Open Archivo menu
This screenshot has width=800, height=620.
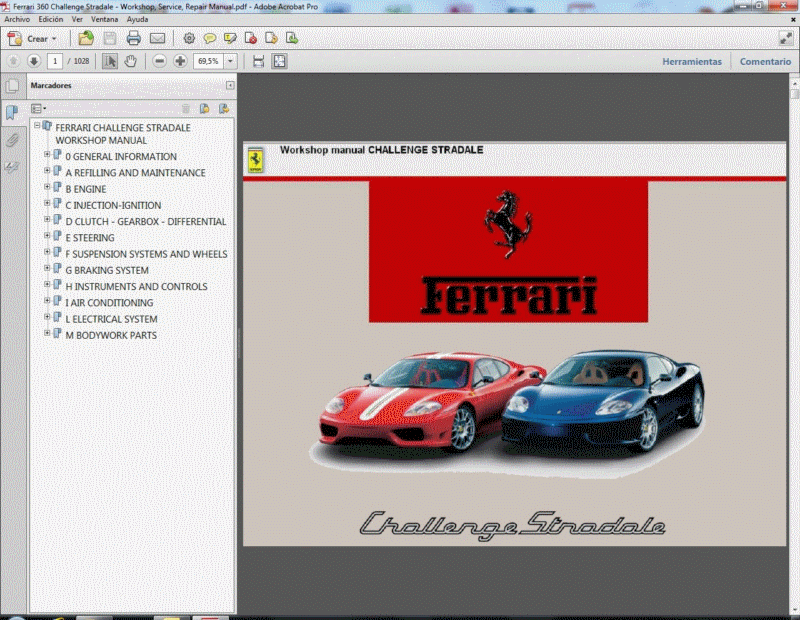coord(17,19)
